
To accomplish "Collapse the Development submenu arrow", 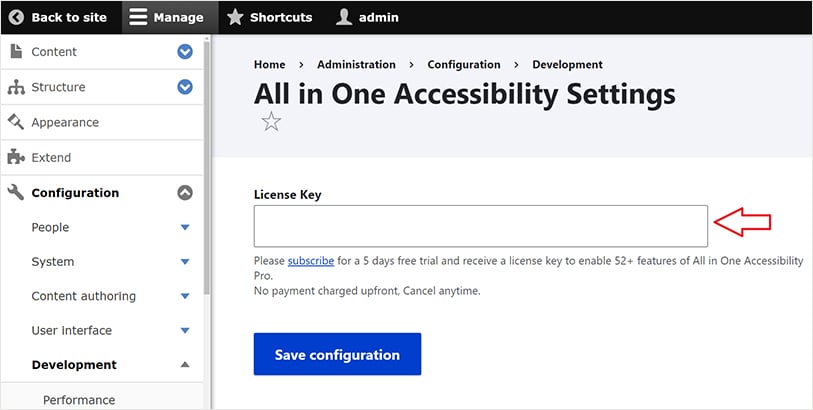I will coord(184,365).
